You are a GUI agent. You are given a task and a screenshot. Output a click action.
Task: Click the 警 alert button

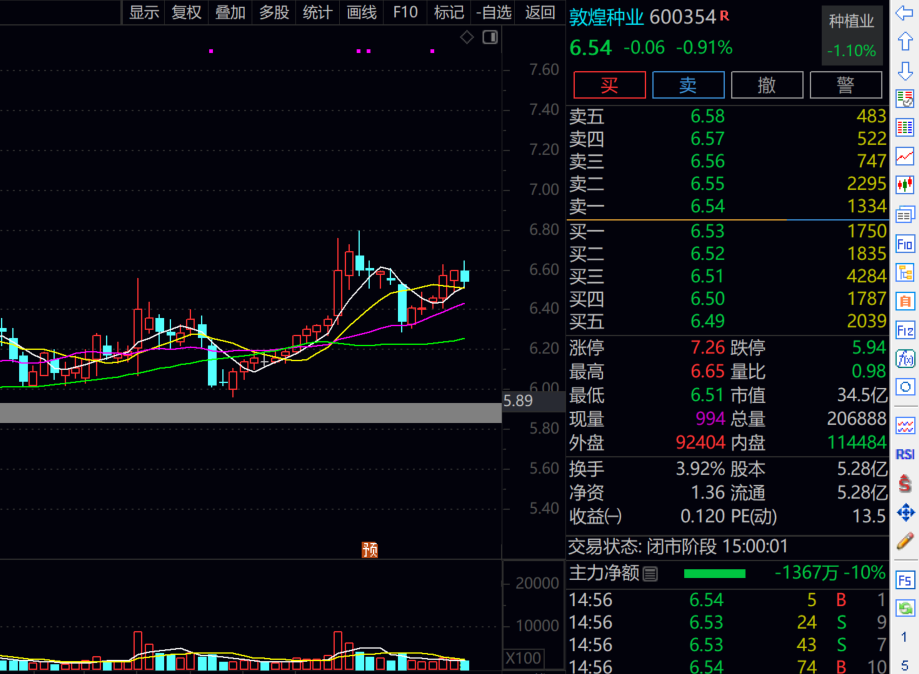845,85
